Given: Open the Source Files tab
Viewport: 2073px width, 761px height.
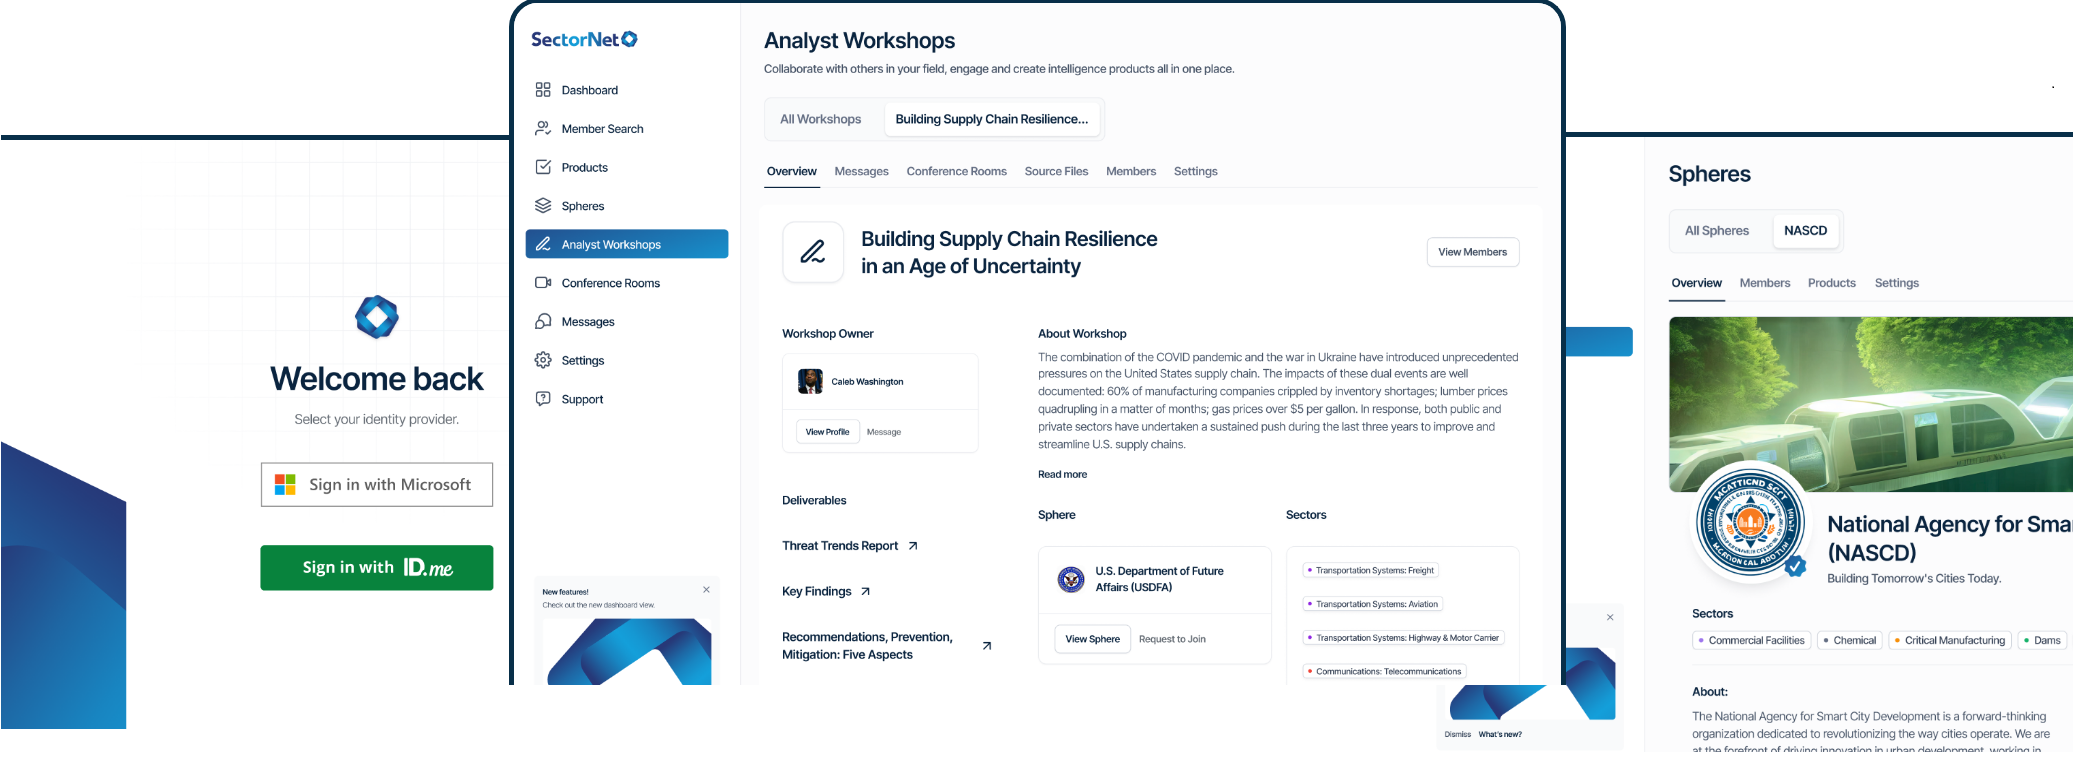Looking at the screenshot, I should click(1056, 172).
